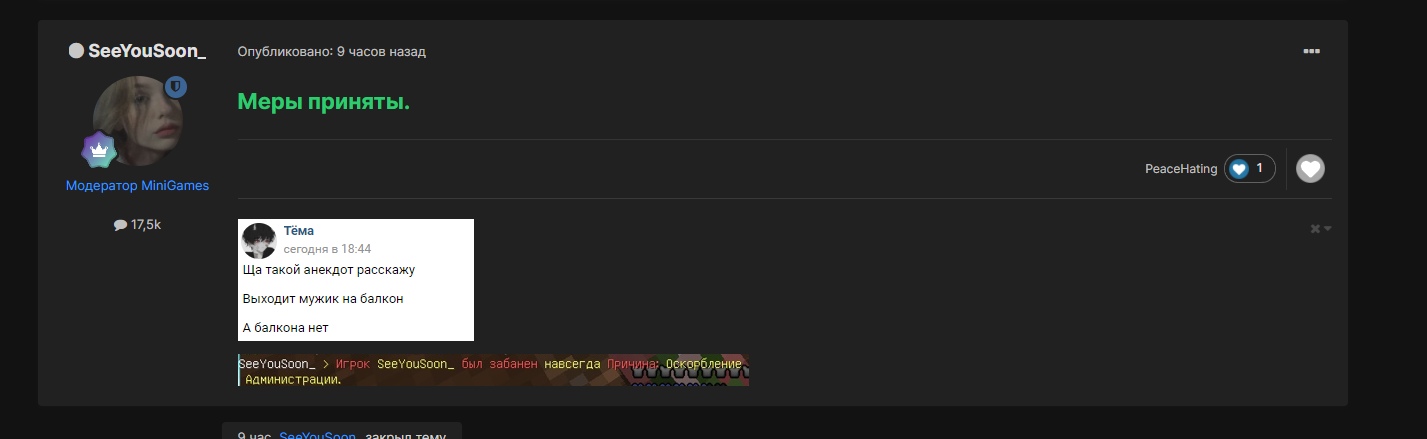Click the x moderation icon

1315,229
